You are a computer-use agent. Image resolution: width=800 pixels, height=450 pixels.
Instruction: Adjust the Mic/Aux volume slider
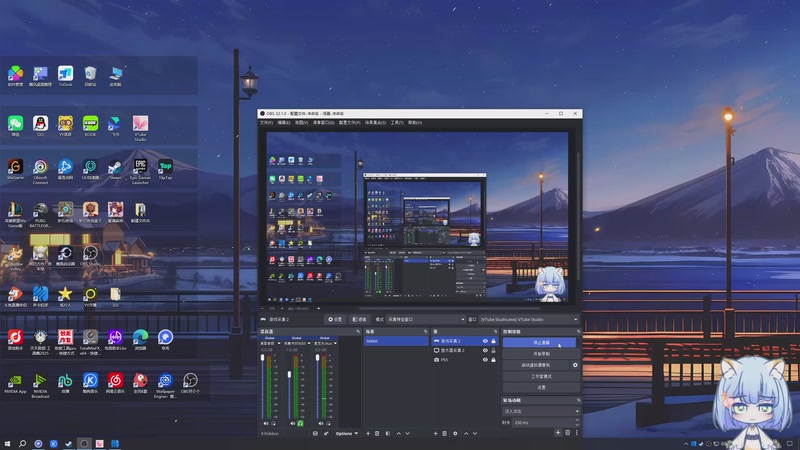tap(317, 388)
